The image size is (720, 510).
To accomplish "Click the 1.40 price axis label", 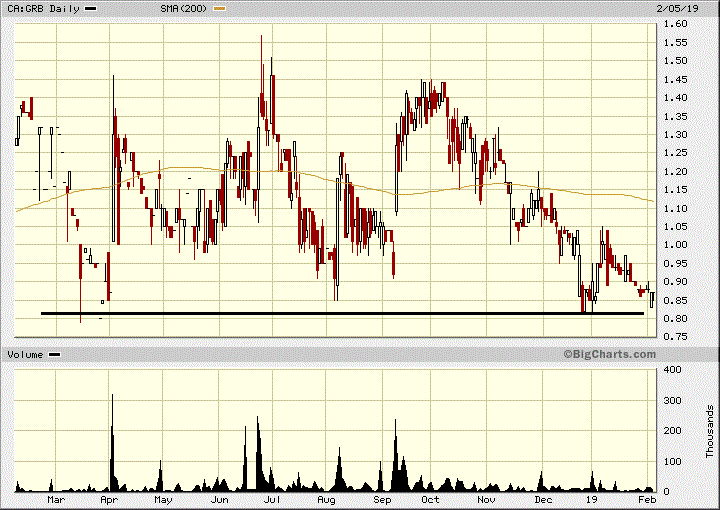I will point(675,98).
